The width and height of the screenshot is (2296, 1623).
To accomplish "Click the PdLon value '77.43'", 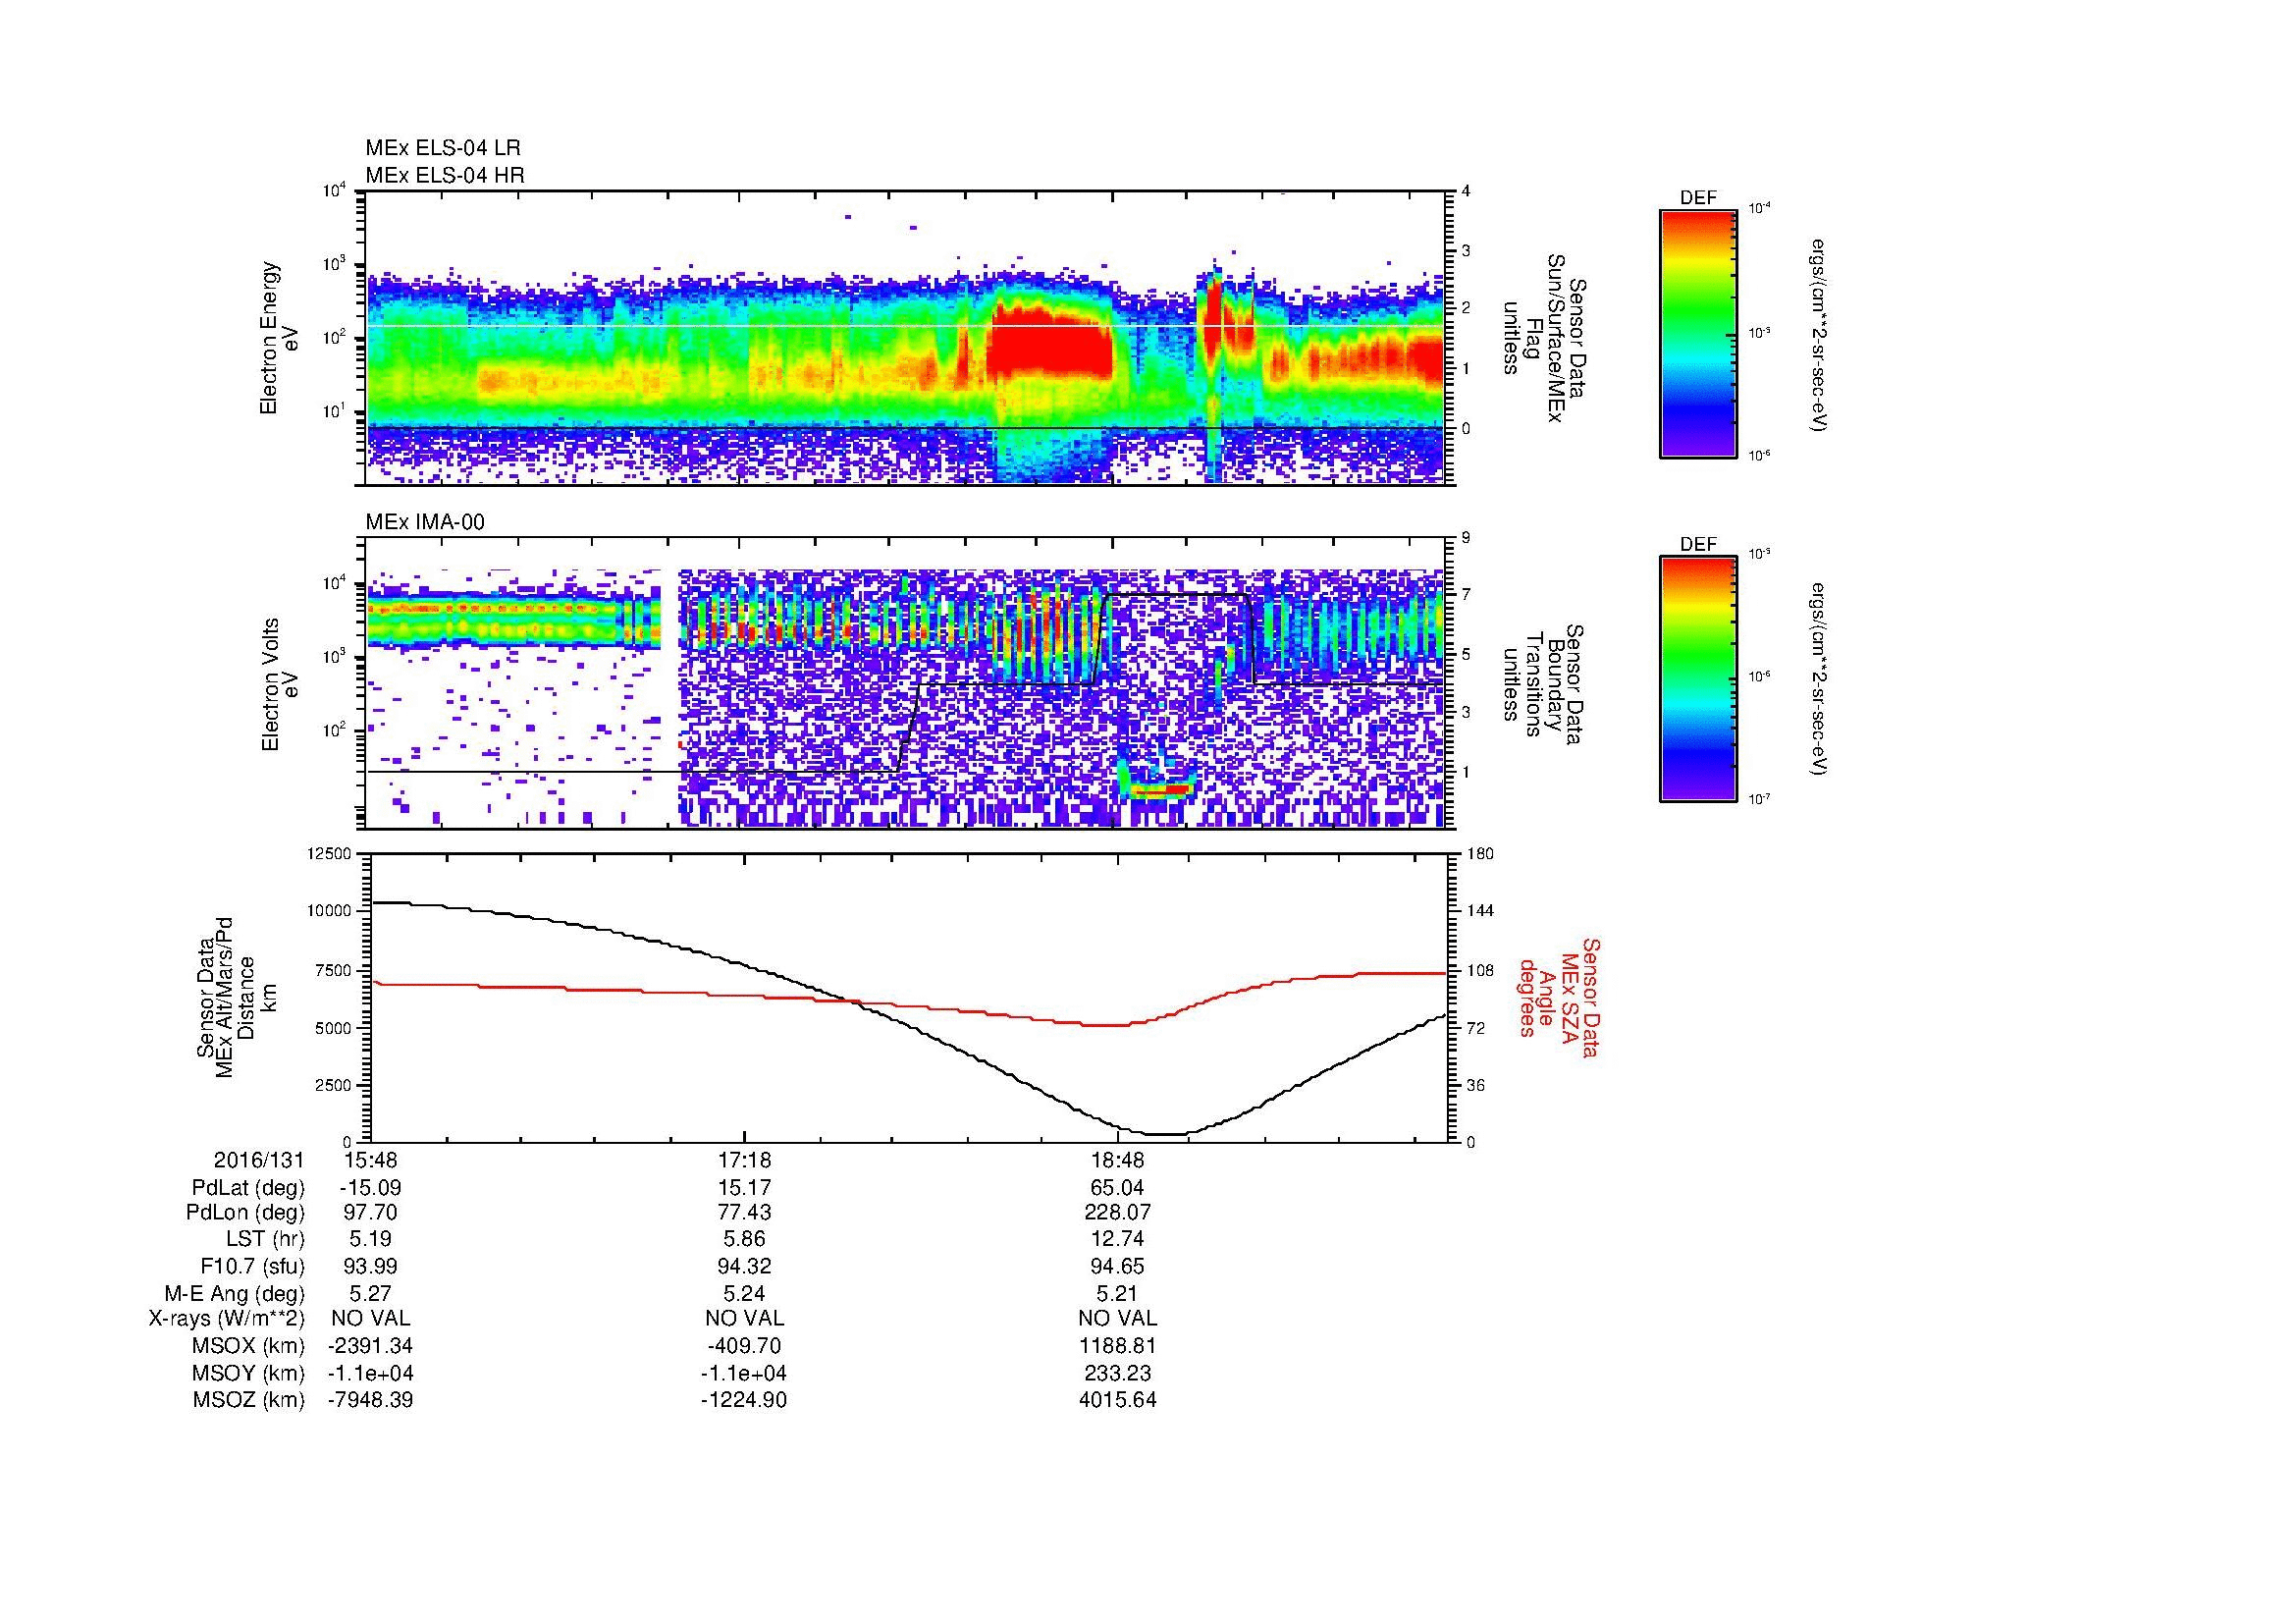I will pos(744,1213).
